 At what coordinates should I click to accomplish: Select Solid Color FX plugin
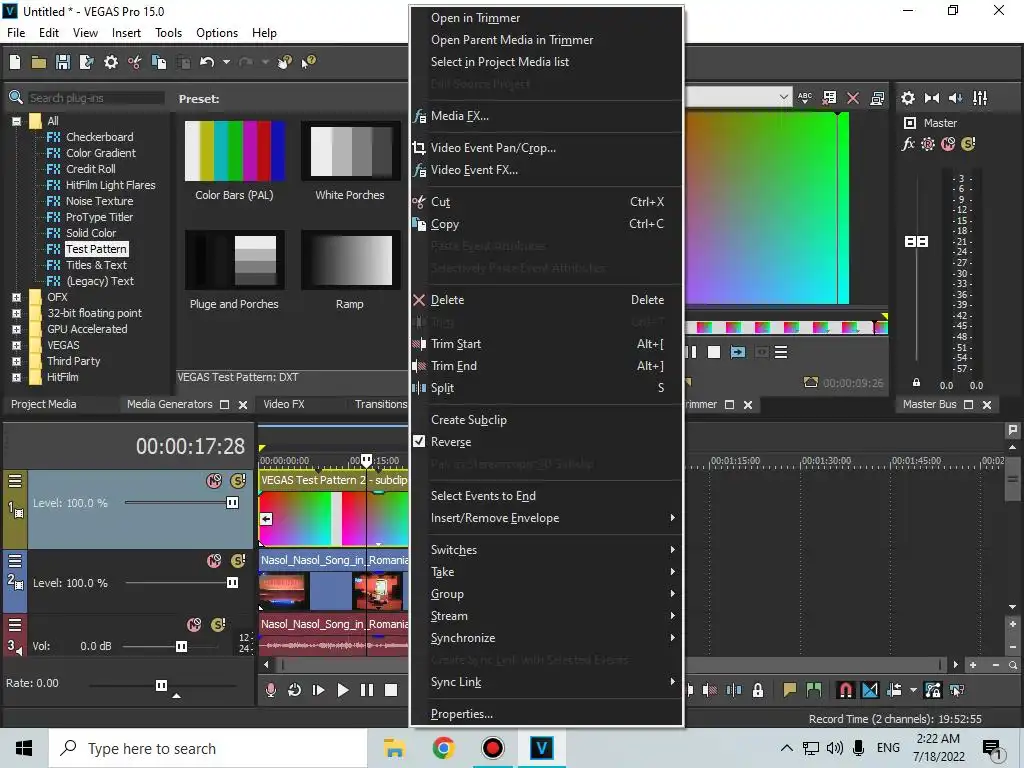(x=91, y=233)
